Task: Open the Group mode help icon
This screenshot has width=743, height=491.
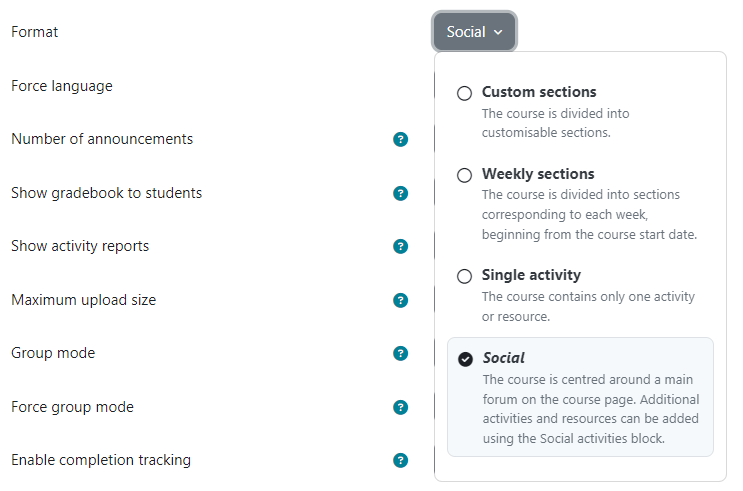Action: pyautogui.click(x=400, y=354)
